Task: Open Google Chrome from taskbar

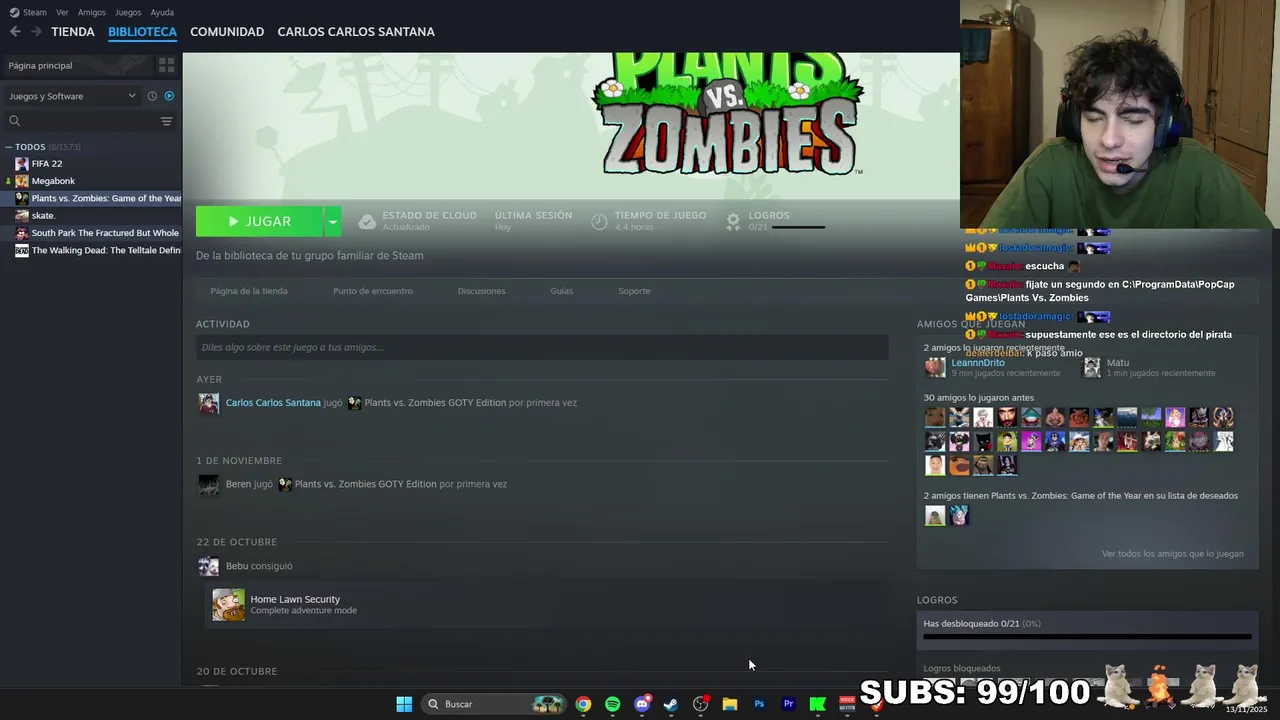Action: tap(583, 704)
